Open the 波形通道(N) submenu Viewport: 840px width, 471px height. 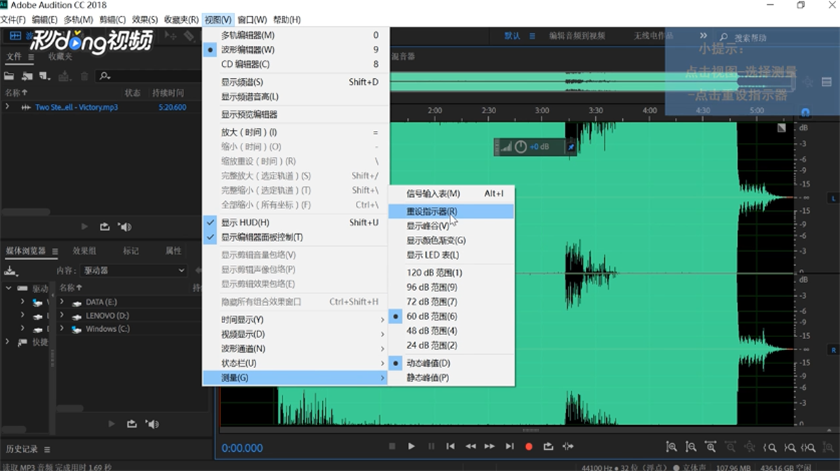pos(295,348)
